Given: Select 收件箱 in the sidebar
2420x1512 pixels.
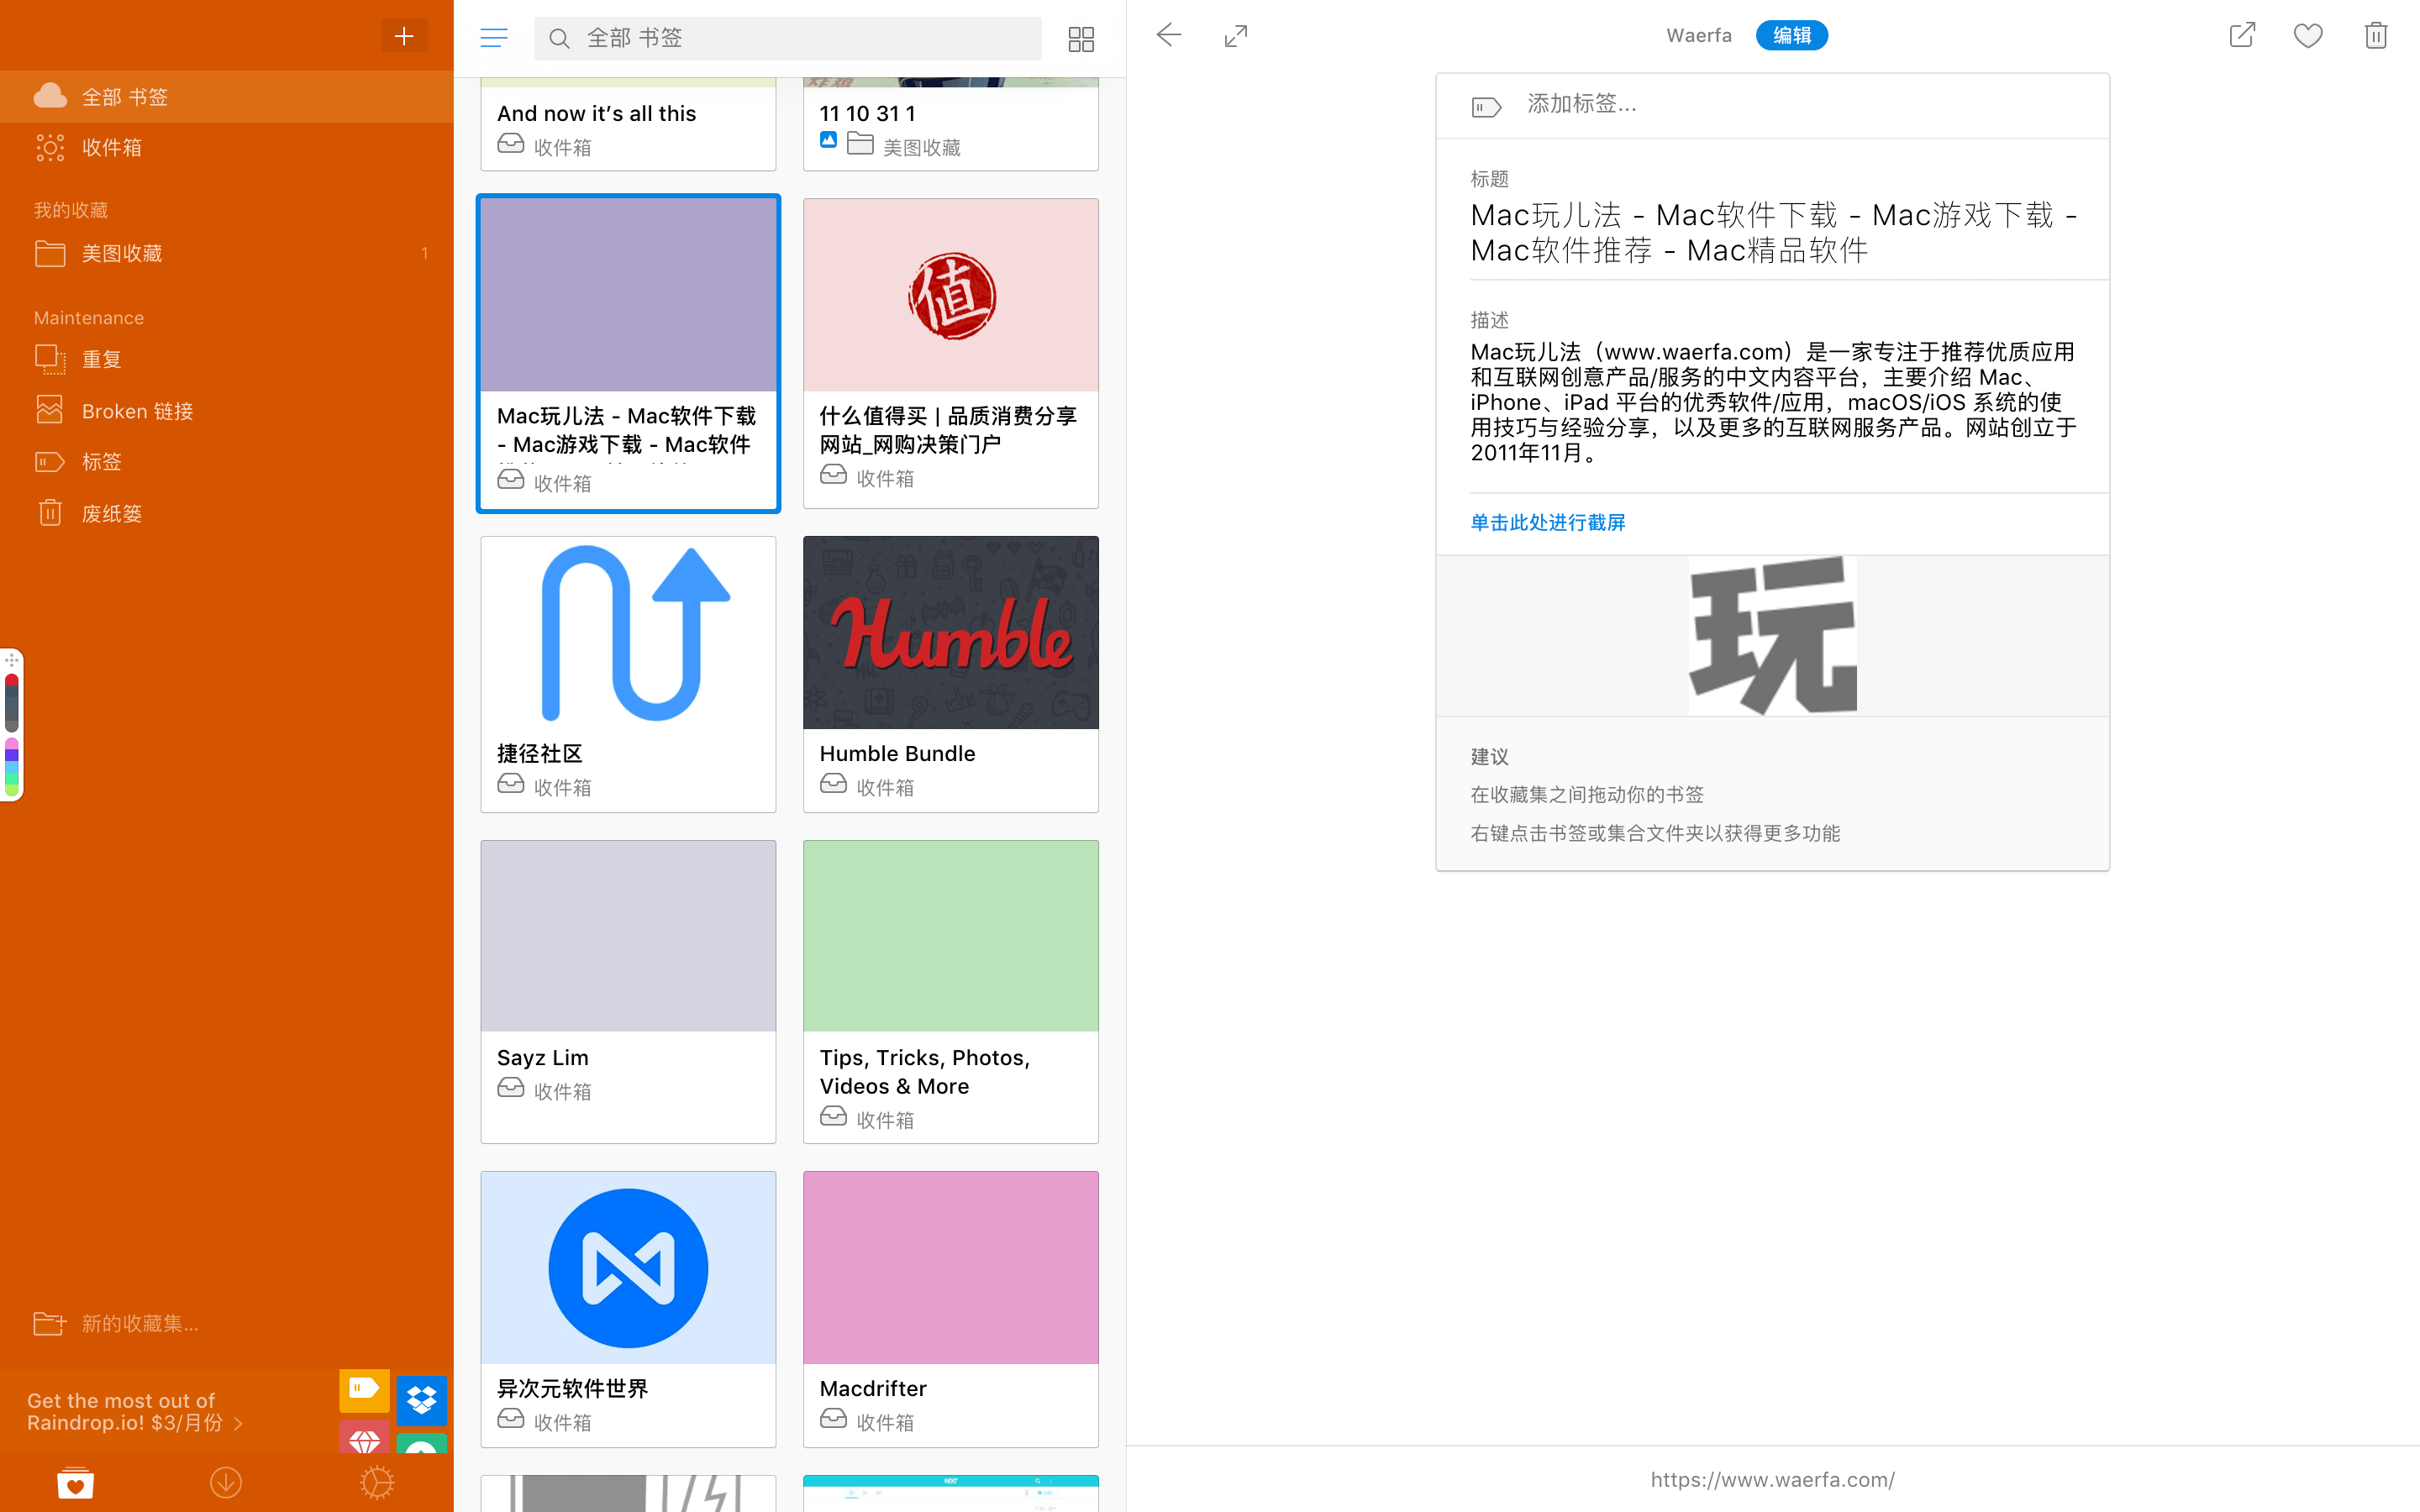Looking at the screenshot, I should [x=226, y=148].
